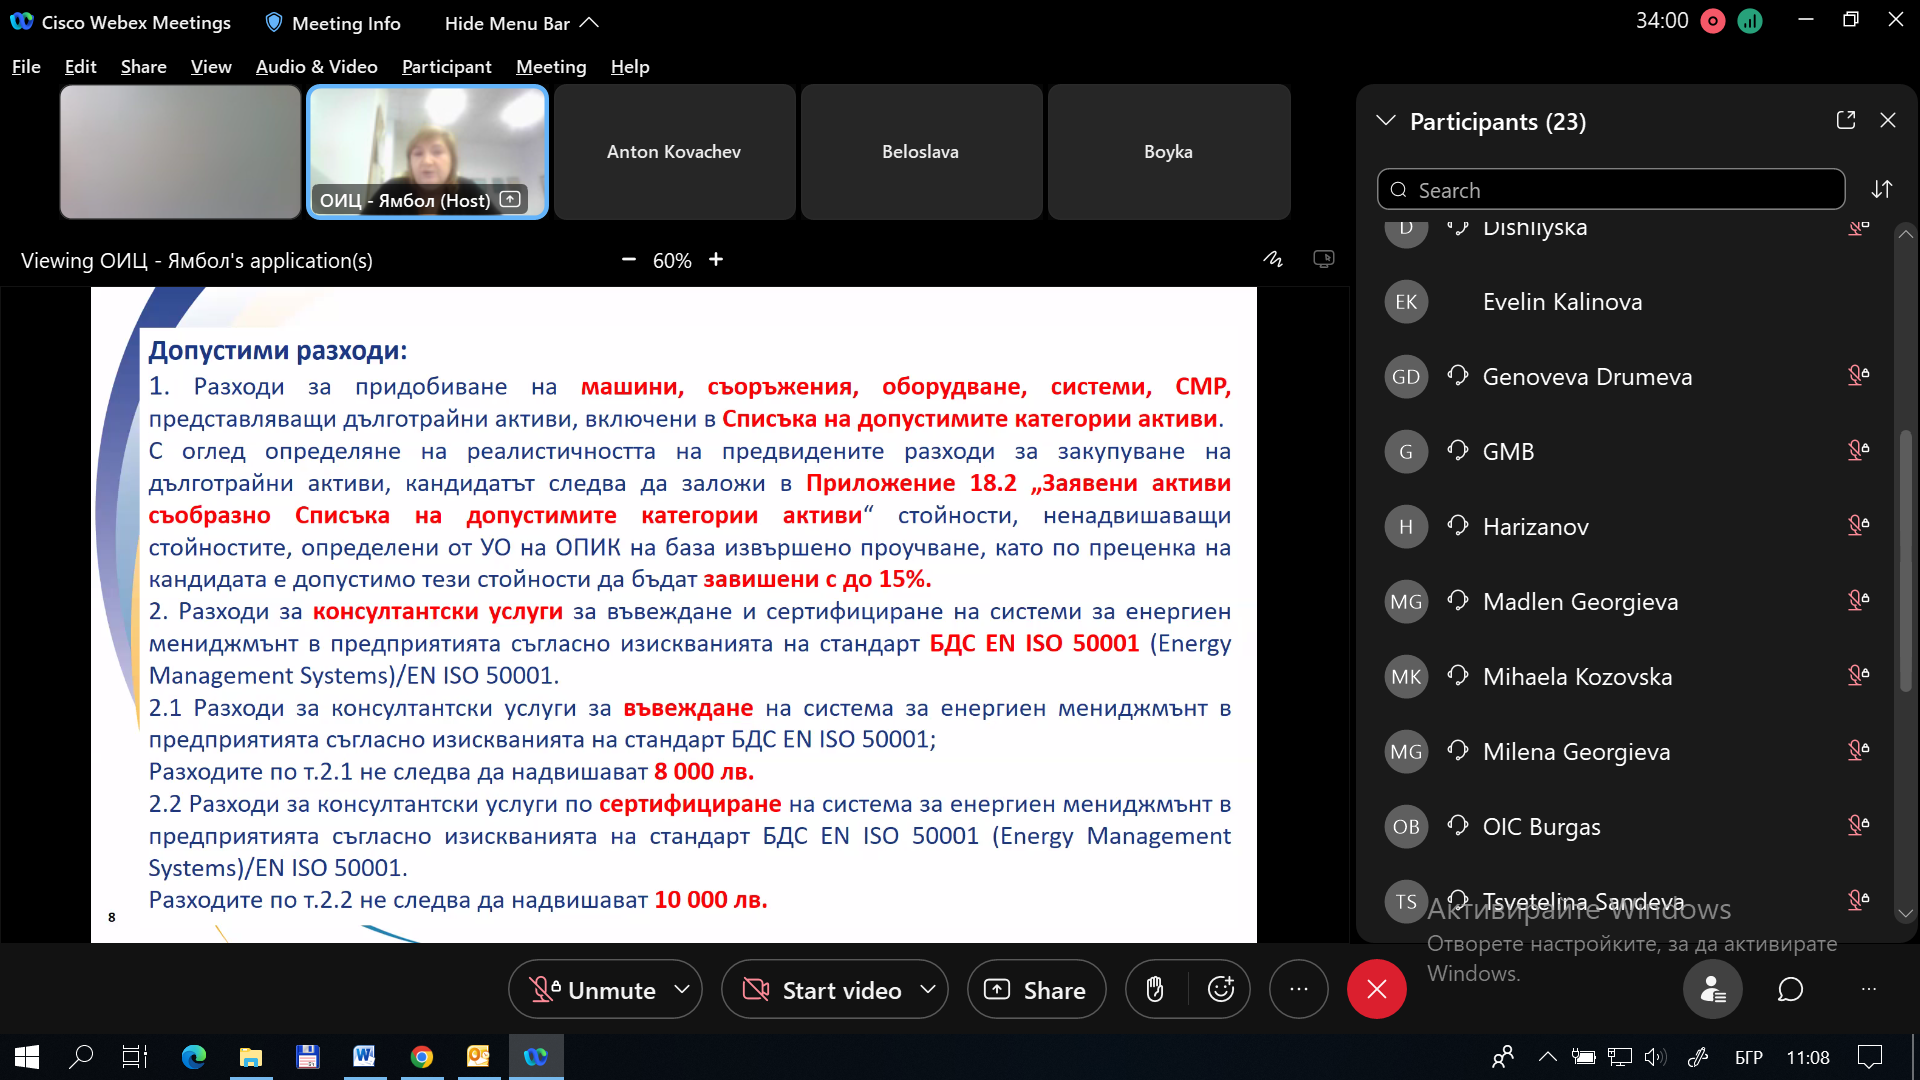The width and height of the screenshot is (1920, 1080).
Task: Click the Share button
Action: click(x=1036, y=989)
